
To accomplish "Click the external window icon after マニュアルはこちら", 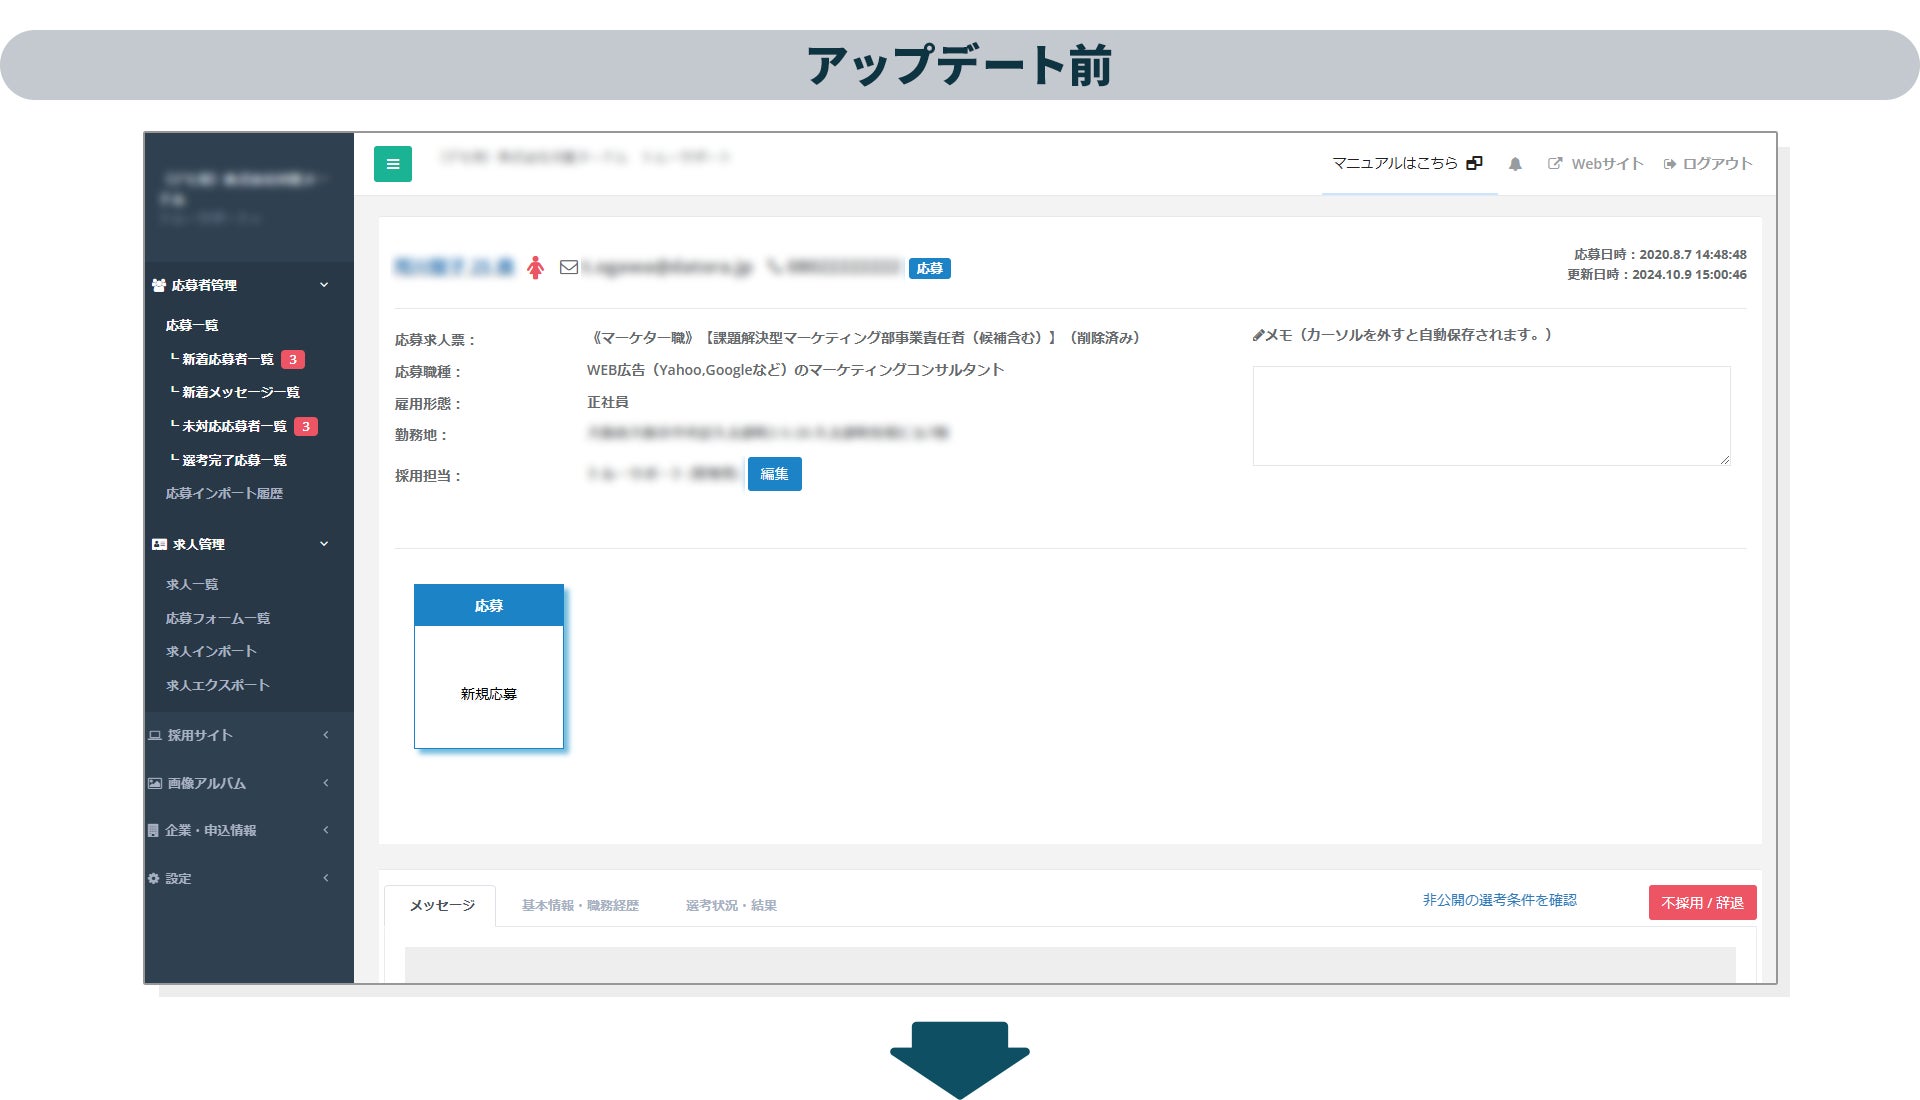I will point(1474,163).
